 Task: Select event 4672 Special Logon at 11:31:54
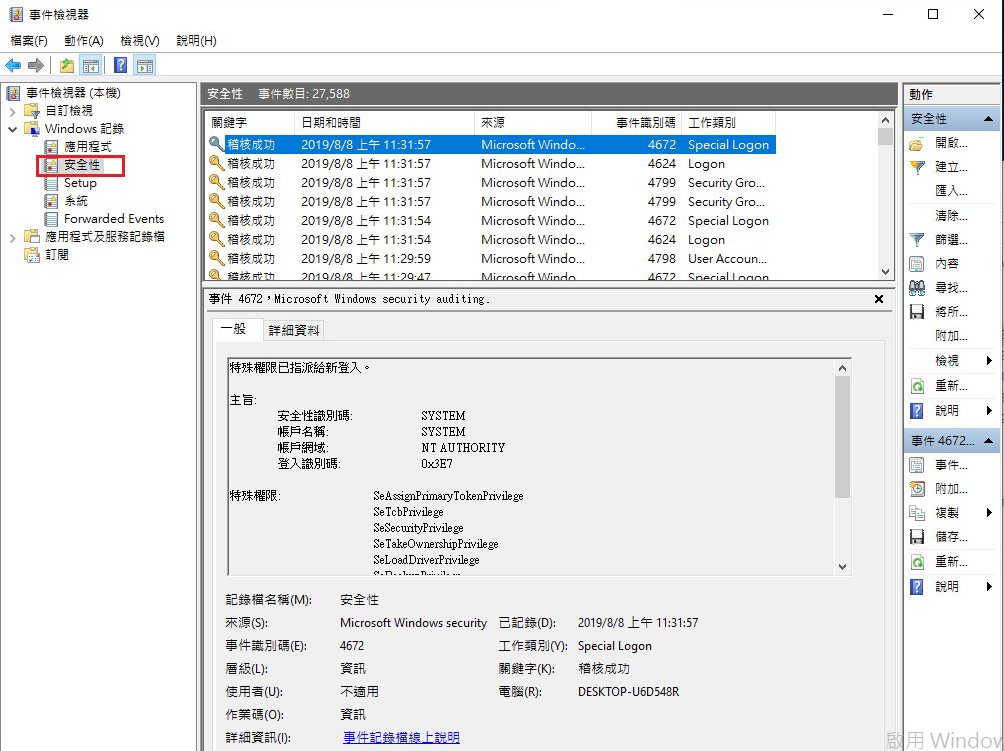(x=490, y=221)
